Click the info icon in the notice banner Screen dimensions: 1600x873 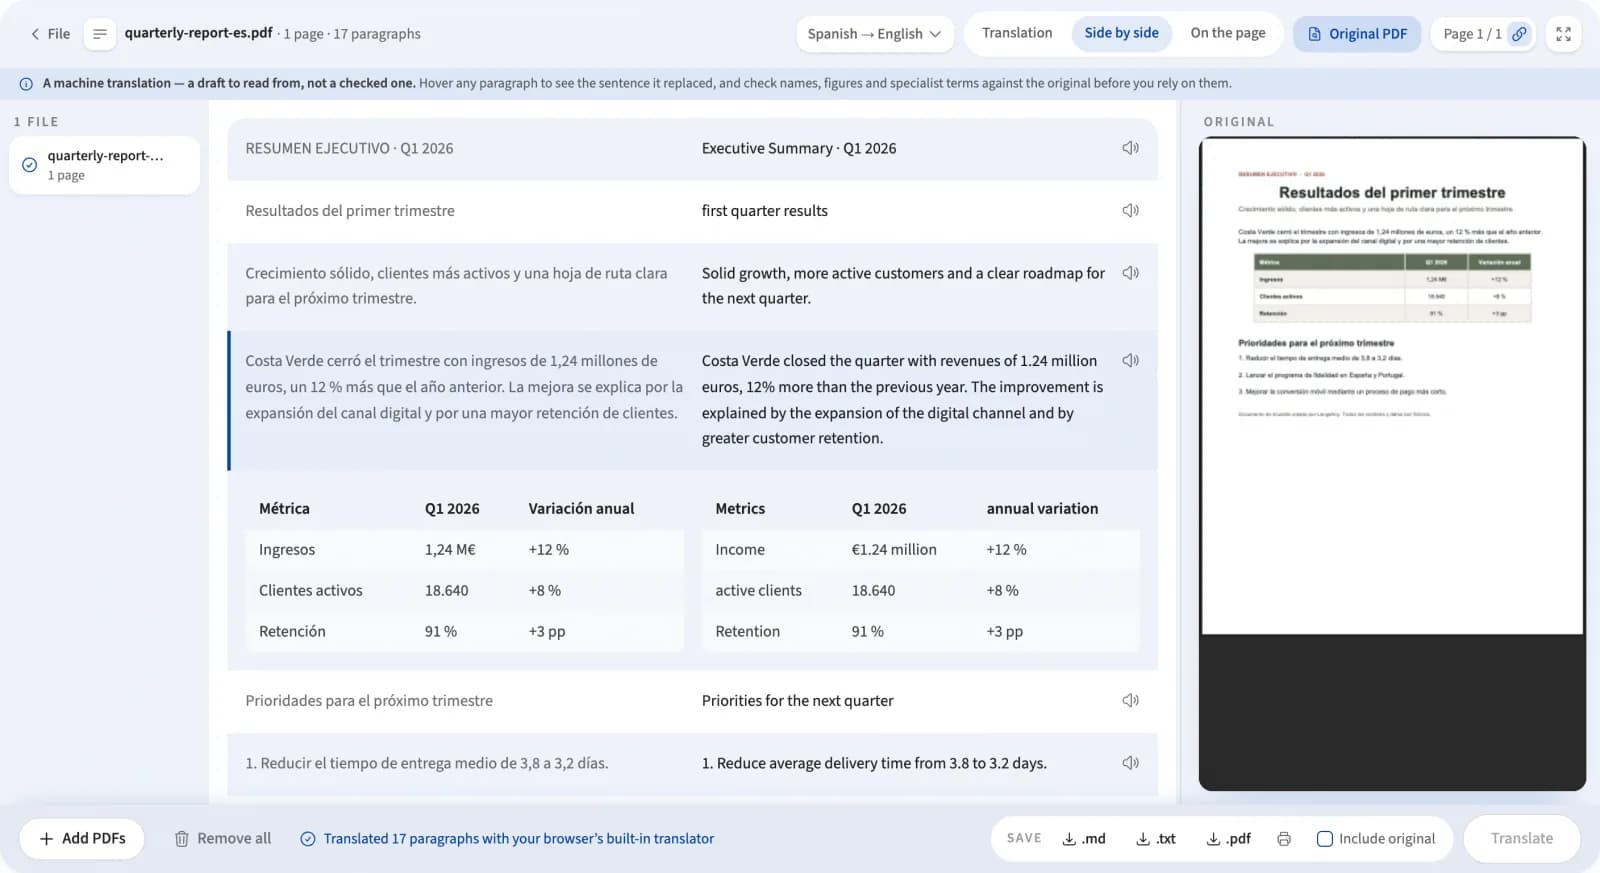(x=26, y=84)
